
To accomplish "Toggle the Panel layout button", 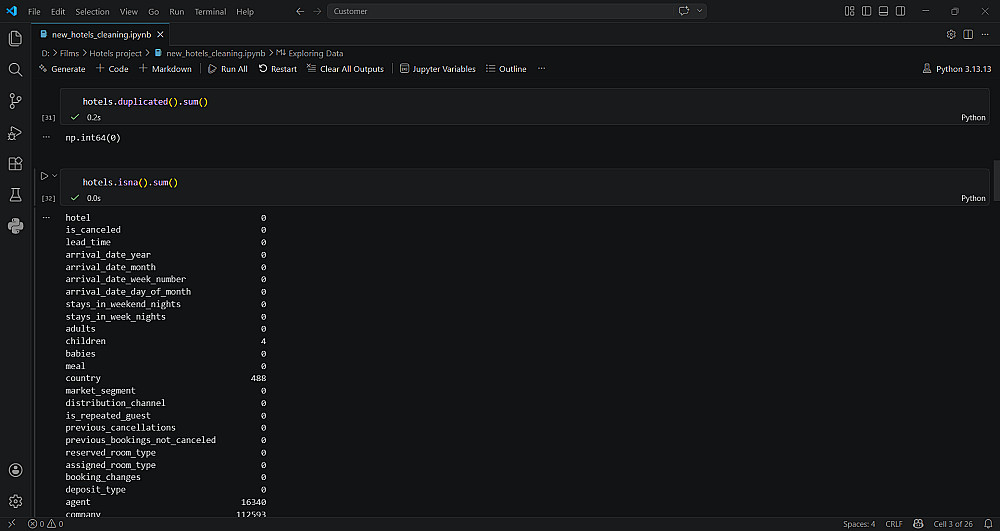I will 883,11.
